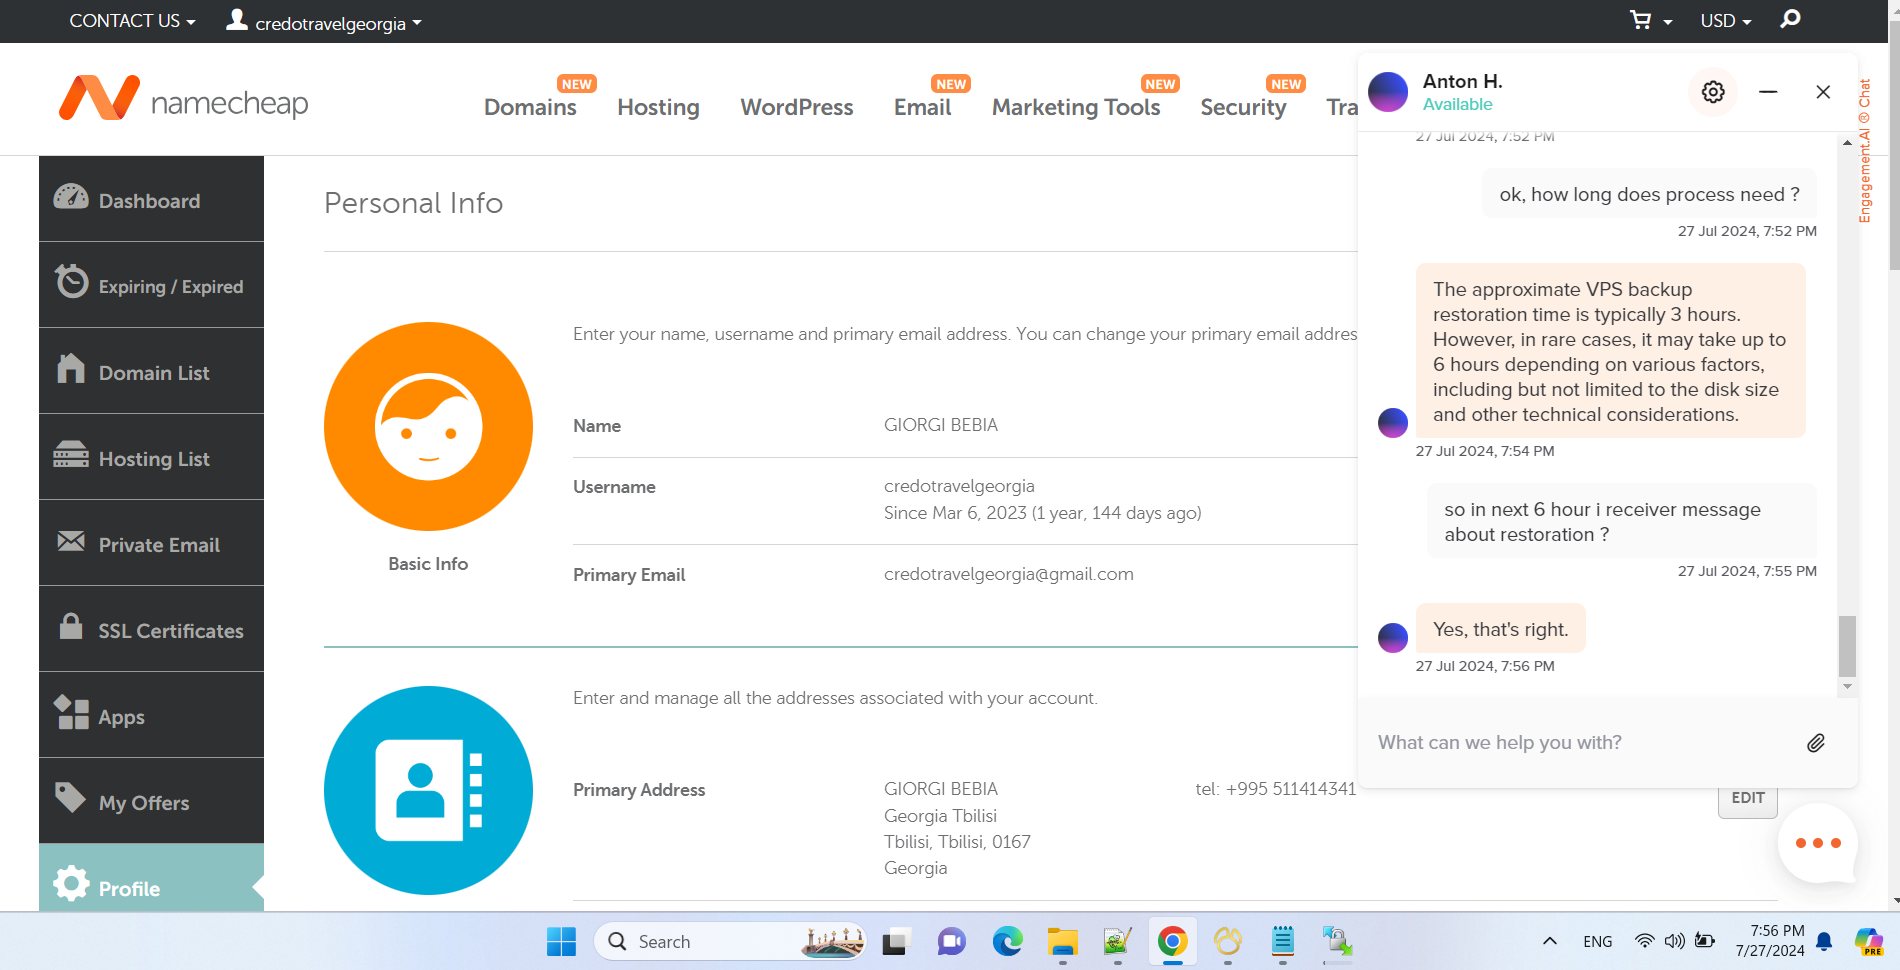Open Google Chrome from the taskbar
Screen dimensions: 1900x970
pos(1172,942)
